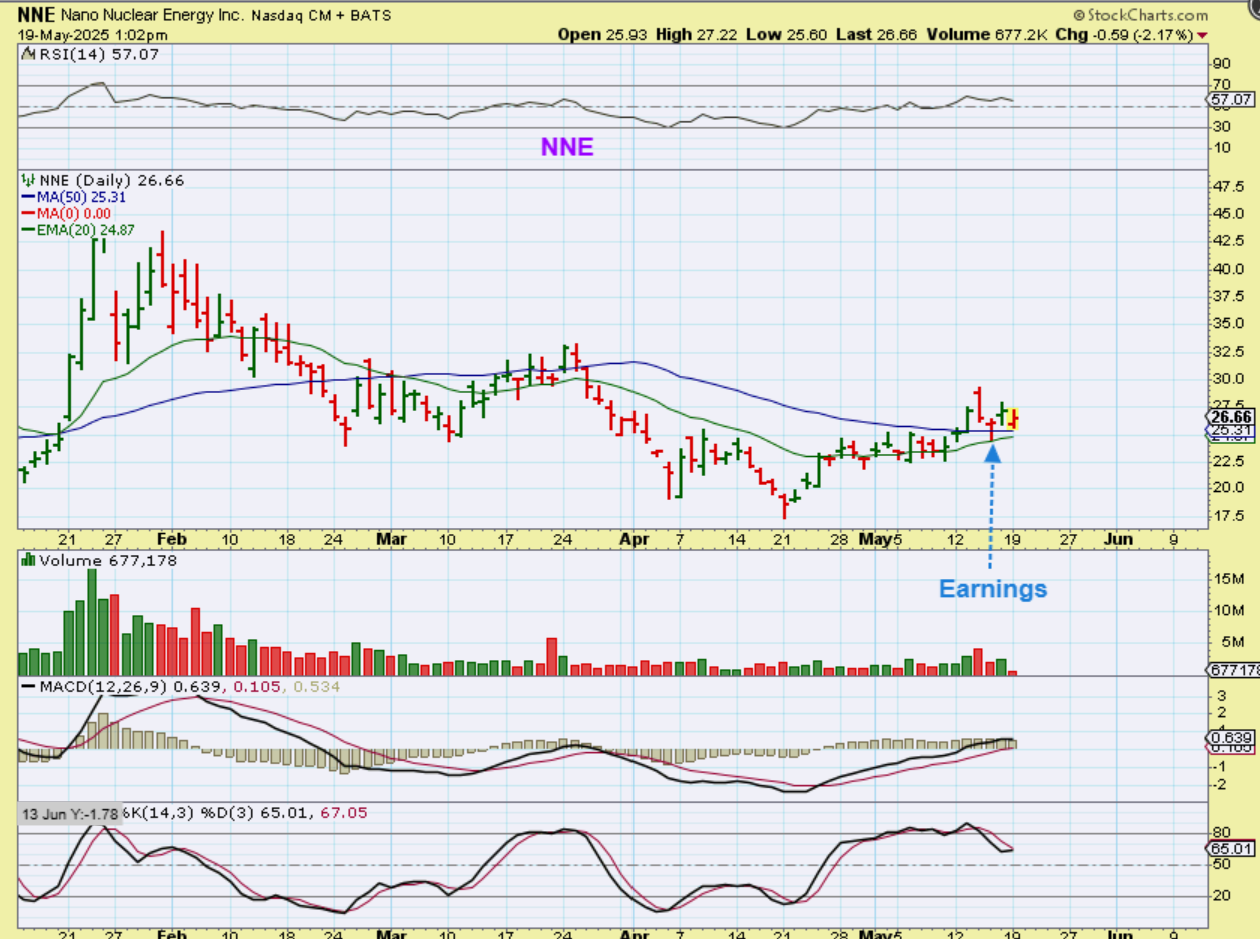Click the red 0.105 MACD signal value
This screenshot has height=939, width=1260.
256,687
